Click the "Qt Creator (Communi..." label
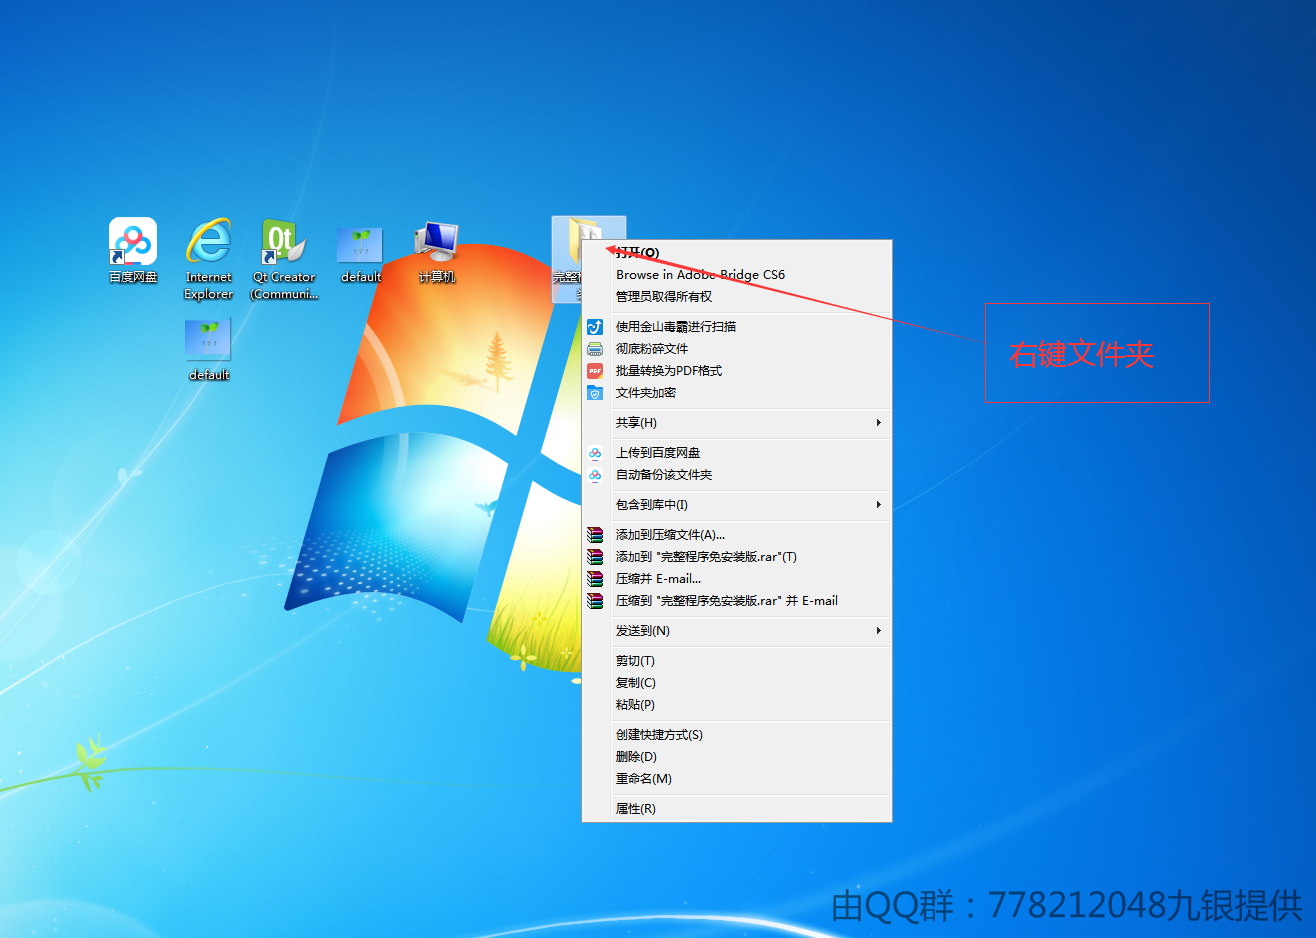 click(x=285, y=286)
